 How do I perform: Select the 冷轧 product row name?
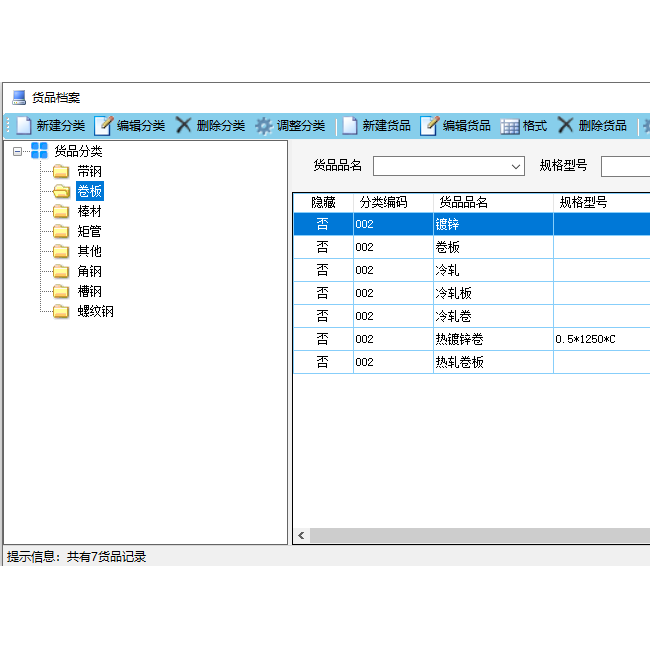(447, 270)
